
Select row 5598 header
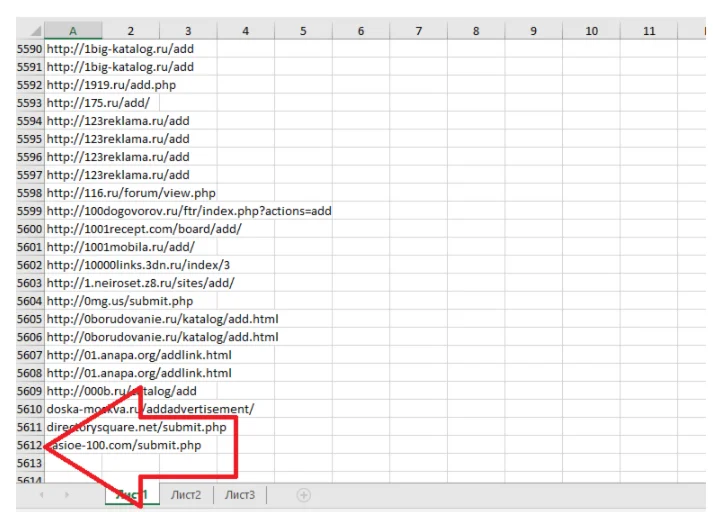[x=30, y=193]
